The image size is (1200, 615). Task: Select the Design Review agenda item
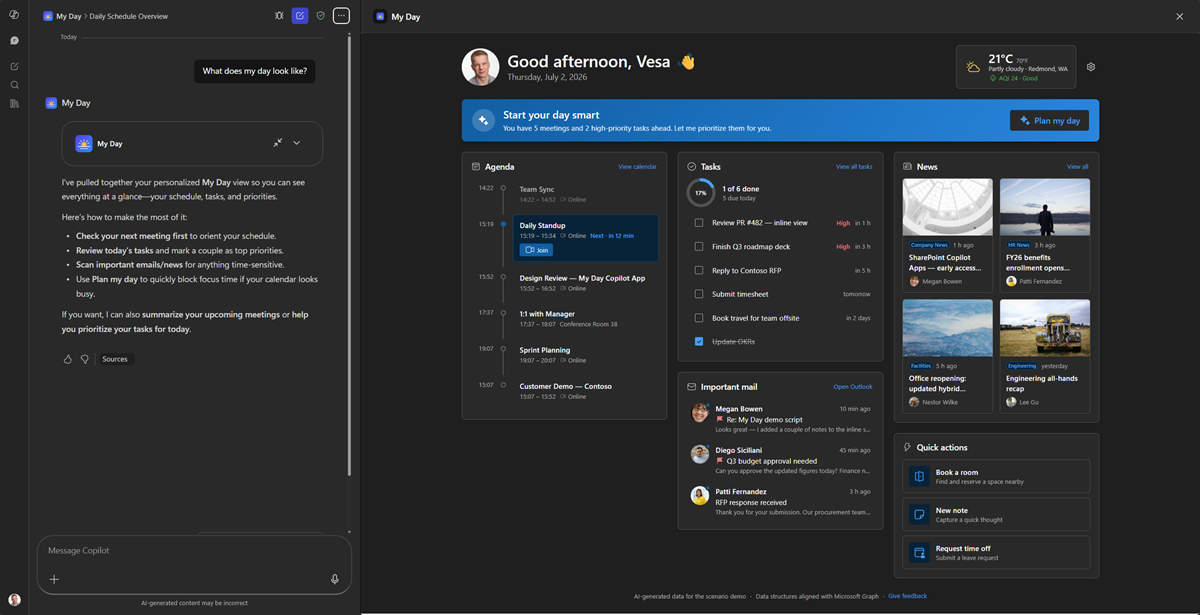(586, 283)
